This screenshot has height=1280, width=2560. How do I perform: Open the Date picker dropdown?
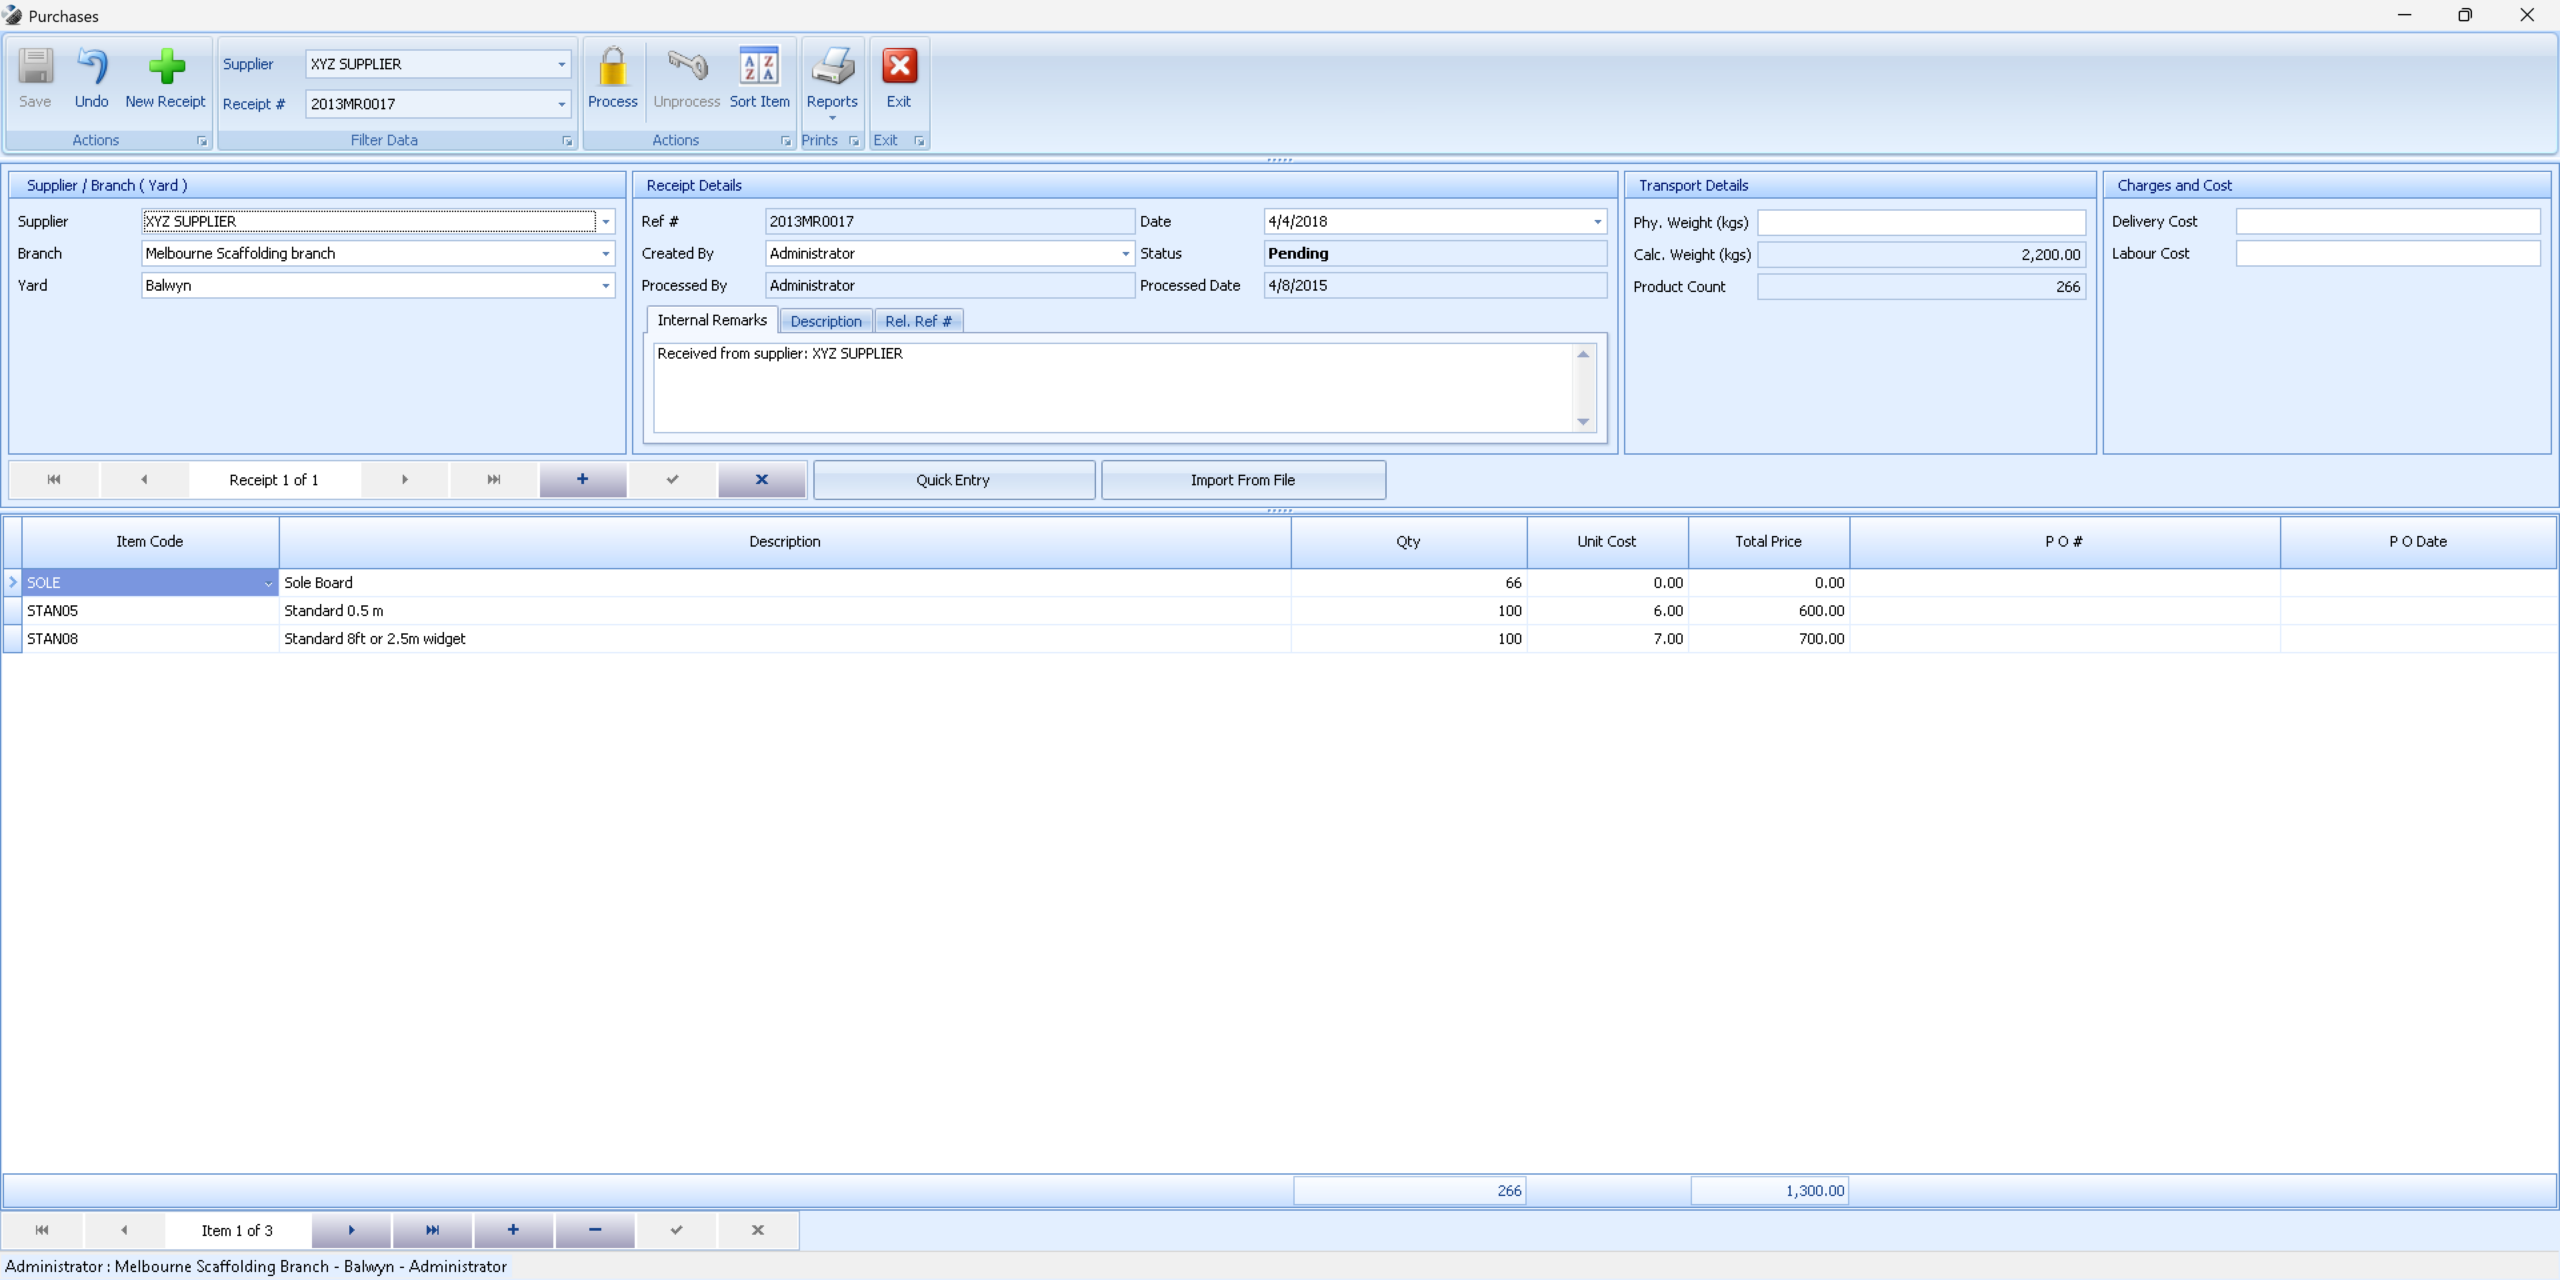1597,222
